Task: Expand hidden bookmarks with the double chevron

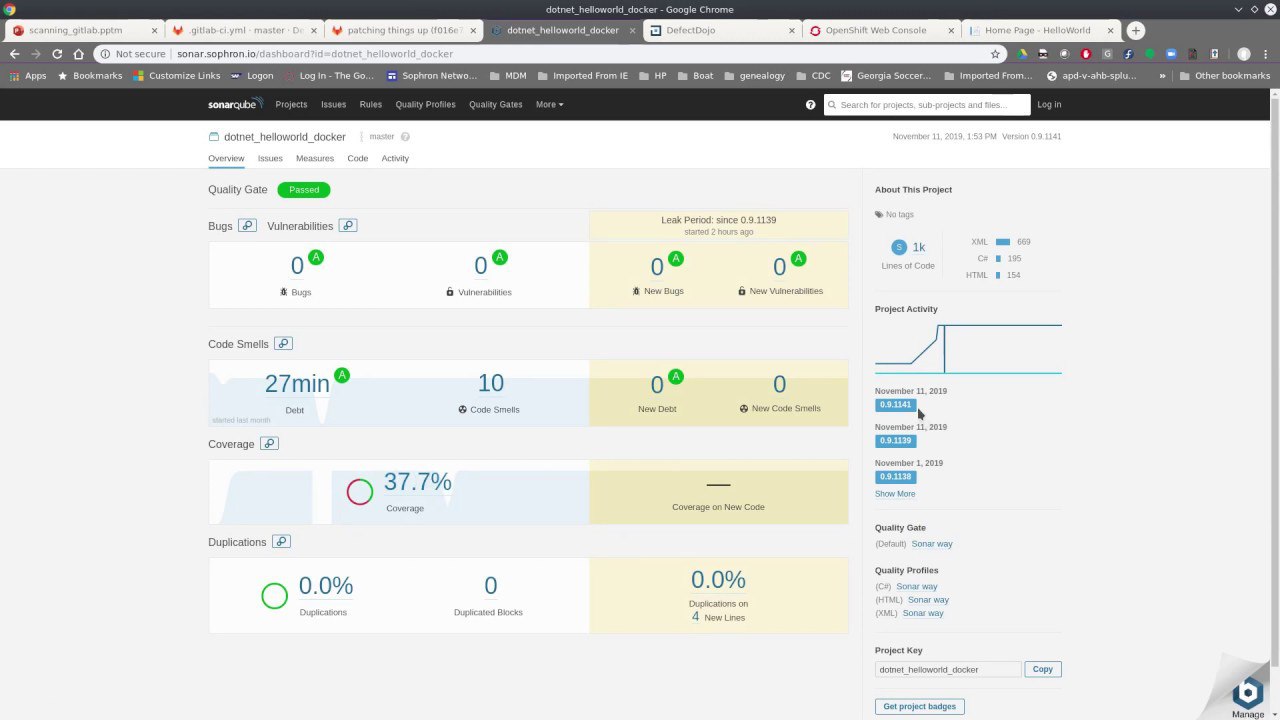Action: (1163, 76)
